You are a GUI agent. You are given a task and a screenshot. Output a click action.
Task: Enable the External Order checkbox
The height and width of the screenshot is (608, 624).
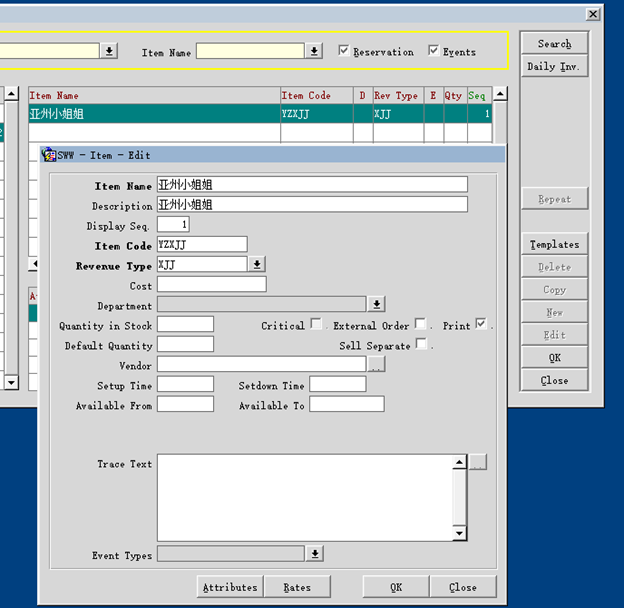coord(420,323)
